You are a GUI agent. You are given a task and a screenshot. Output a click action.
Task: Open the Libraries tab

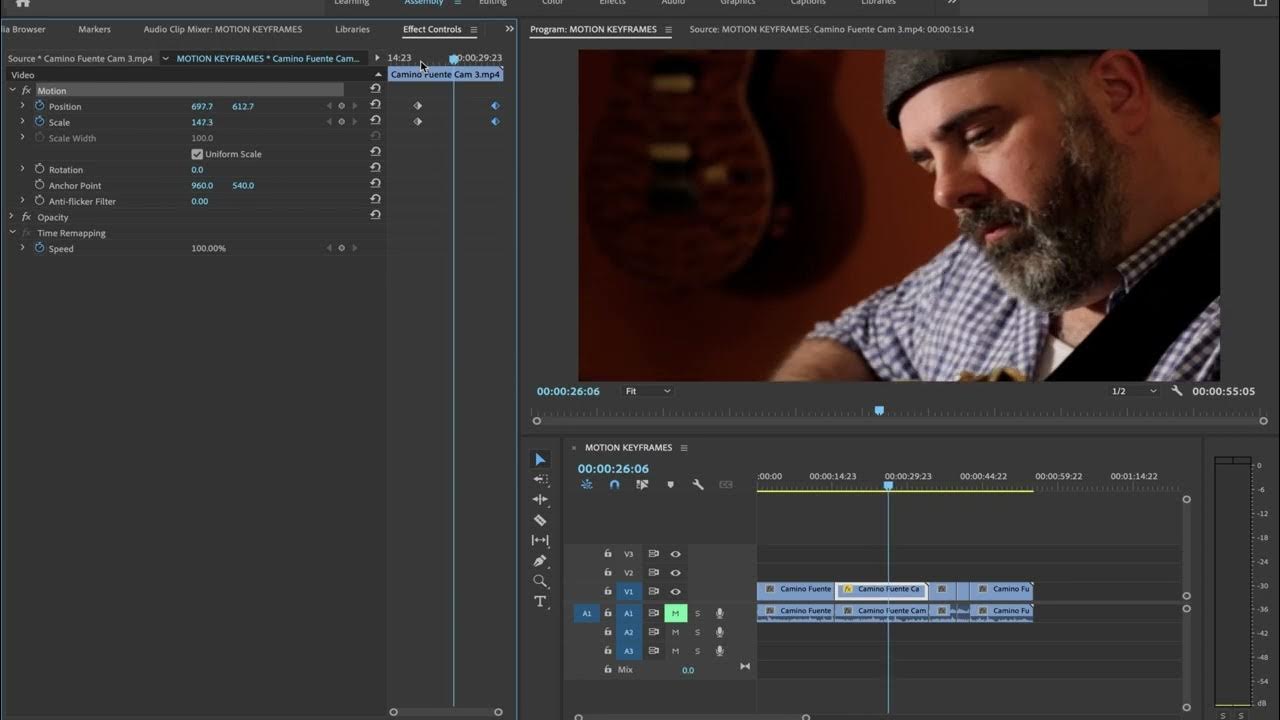coord(352,29)
